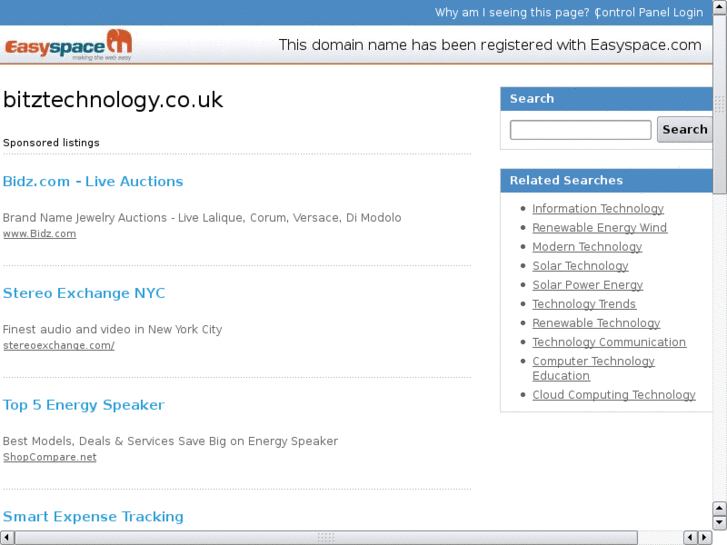Open the Control Panel Login link

[x=649, y=13]
